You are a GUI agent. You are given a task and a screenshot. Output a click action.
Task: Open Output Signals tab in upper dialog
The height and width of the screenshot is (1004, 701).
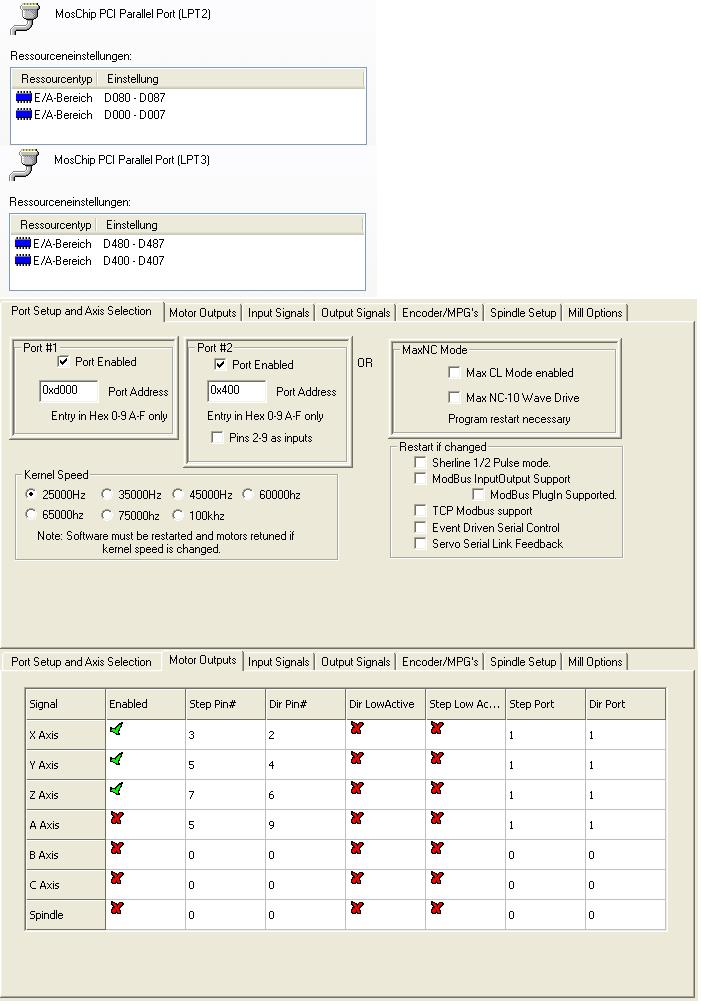355,313
